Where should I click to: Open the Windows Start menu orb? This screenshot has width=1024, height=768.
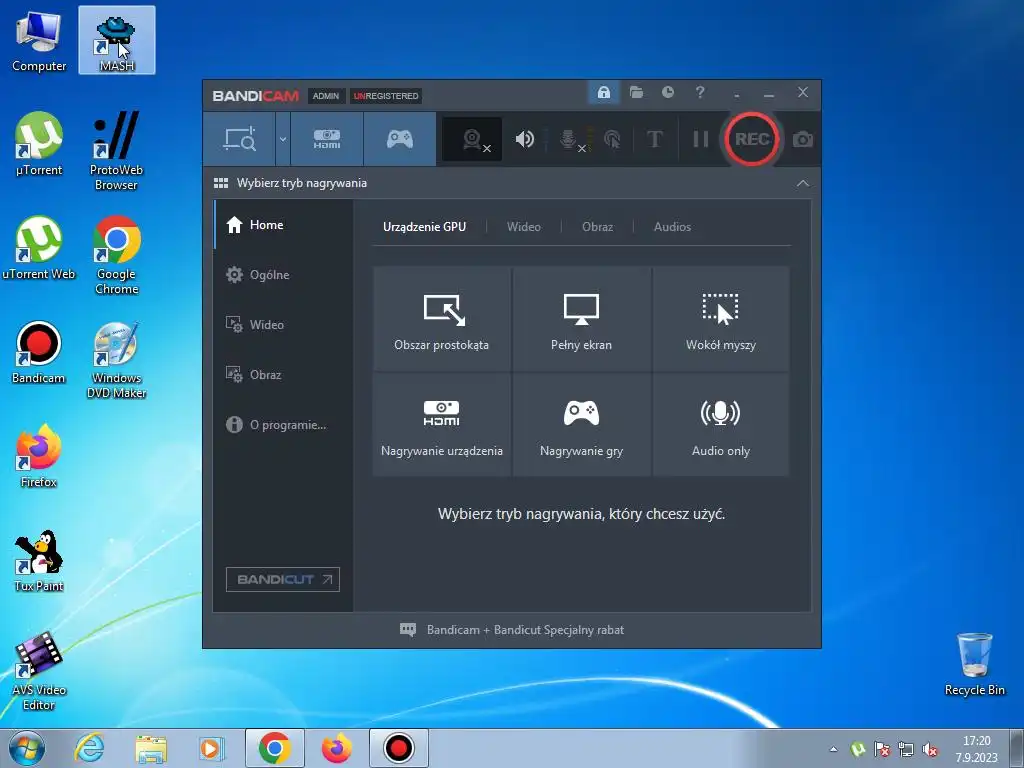[27, 748]
